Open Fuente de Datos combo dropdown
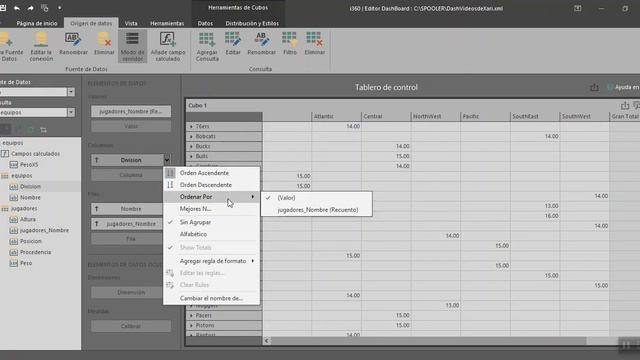 (71, 92)
